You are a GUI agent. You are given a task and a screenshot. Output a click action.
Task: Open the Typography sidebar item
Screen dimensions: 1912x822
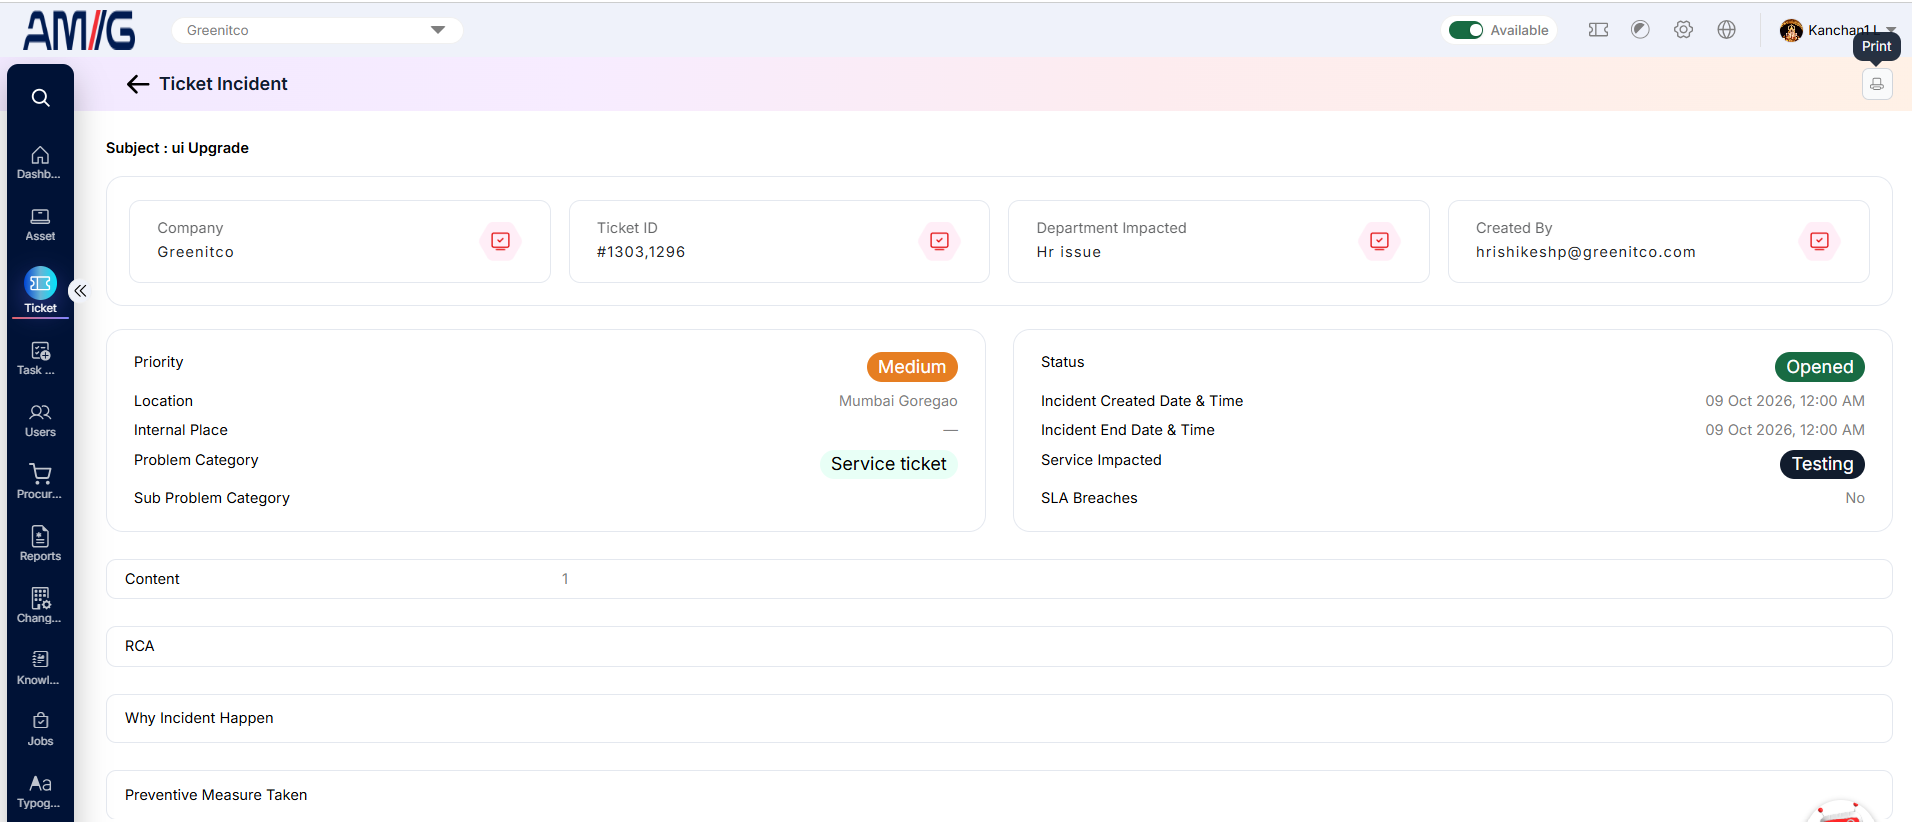click(x=40, y=791)
